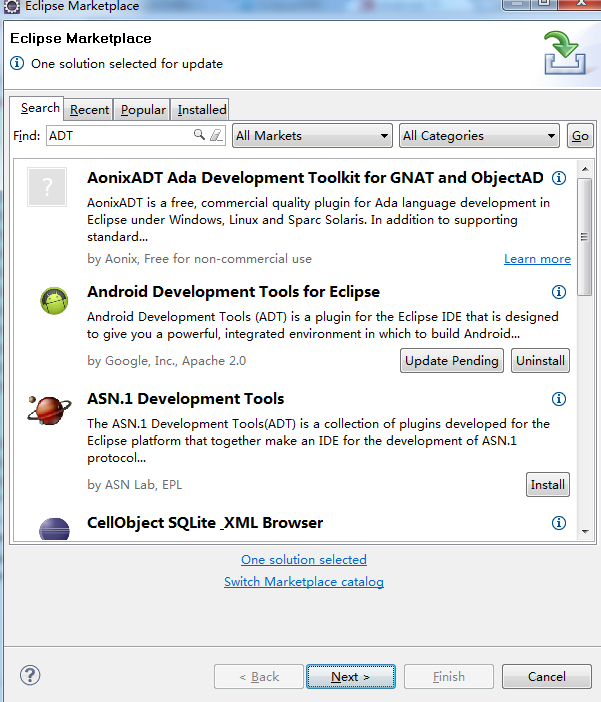Click the info icon next to AonixADT title
Image resolution: width=601 pixels, height=702 pixels.
[558, 178]
